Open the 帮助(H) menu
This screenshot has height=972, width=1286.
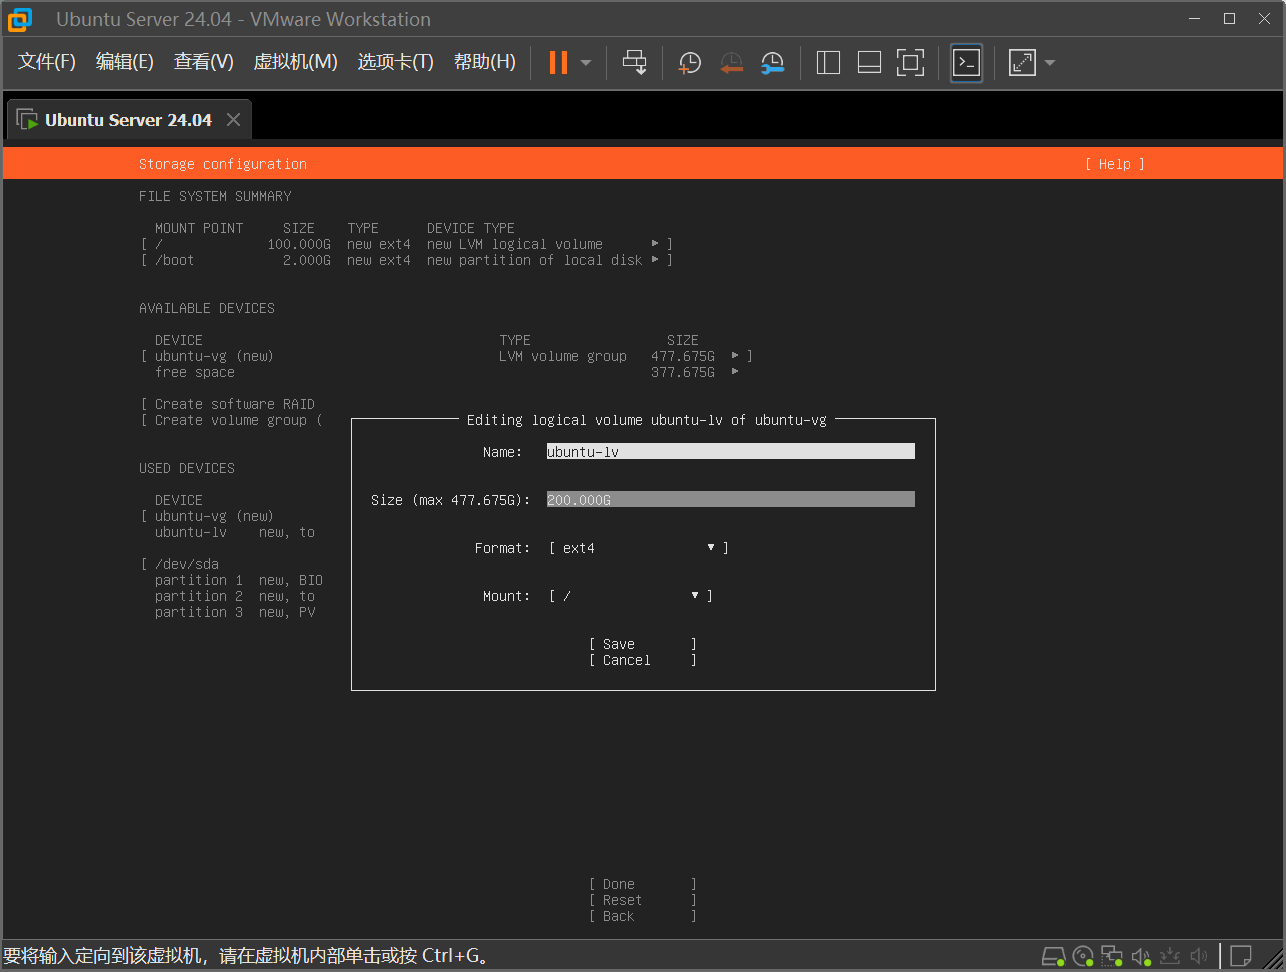tap(485, 62)
